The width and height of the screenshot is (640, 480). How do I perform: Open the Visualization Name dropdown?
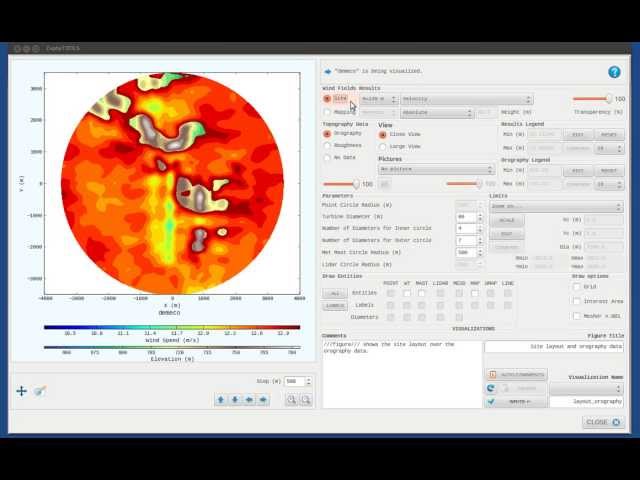586,388
